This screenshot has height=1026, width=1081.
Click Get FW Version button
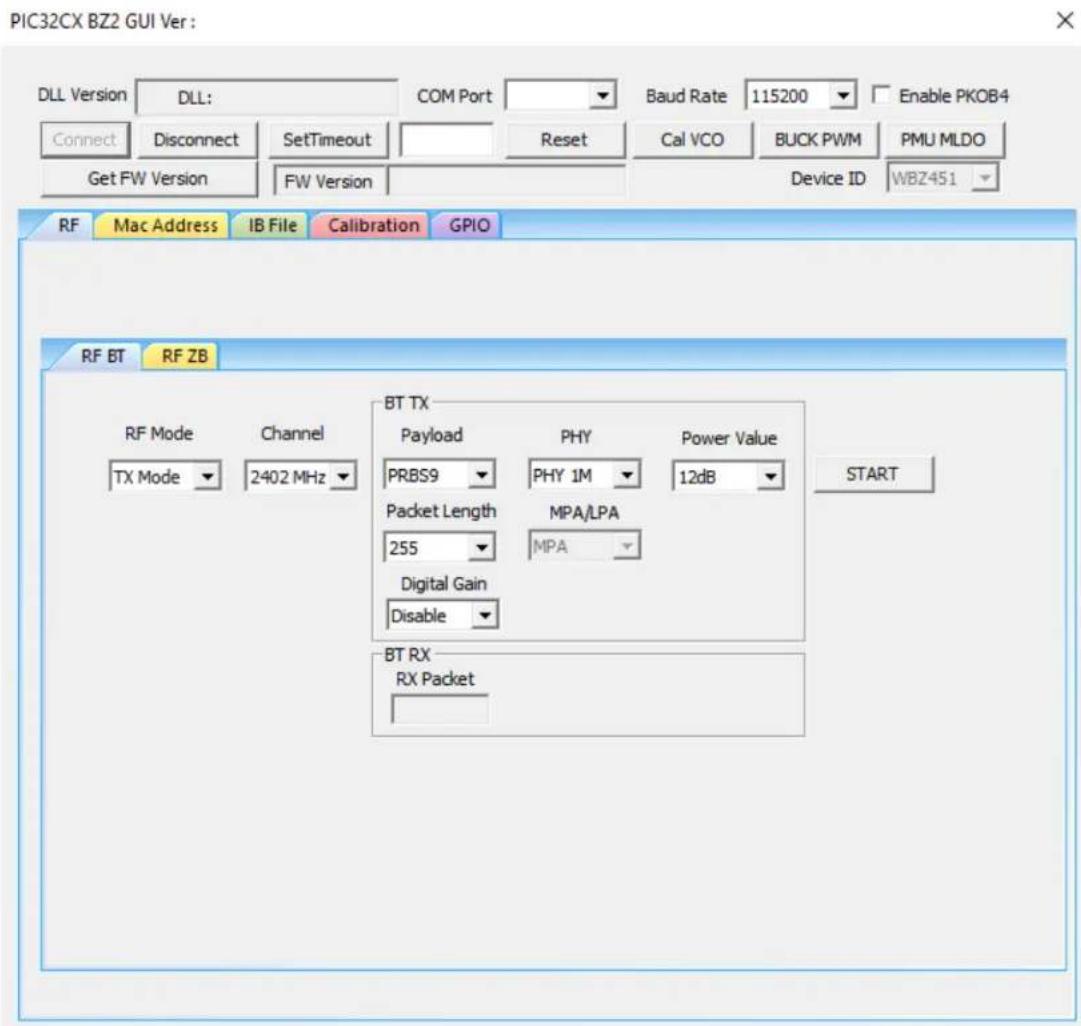[x=148, y=179]
